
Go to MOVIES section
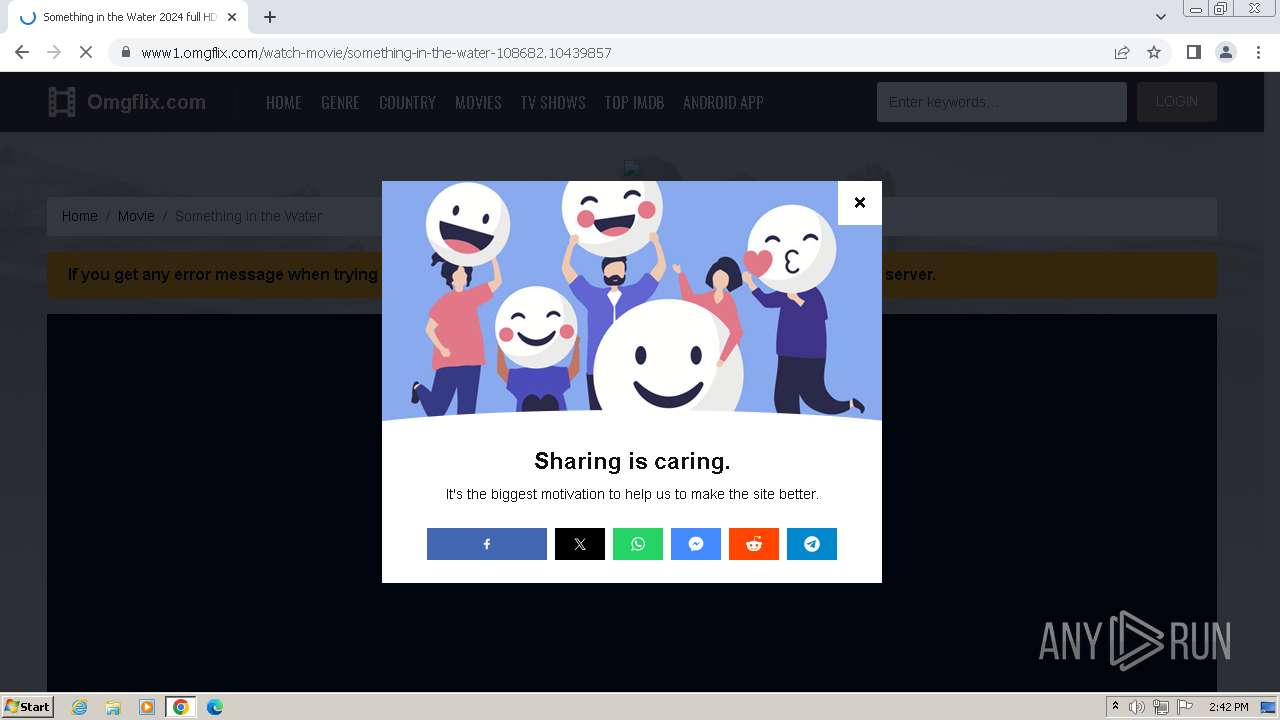pyautogui.click(x=478, y=102)
